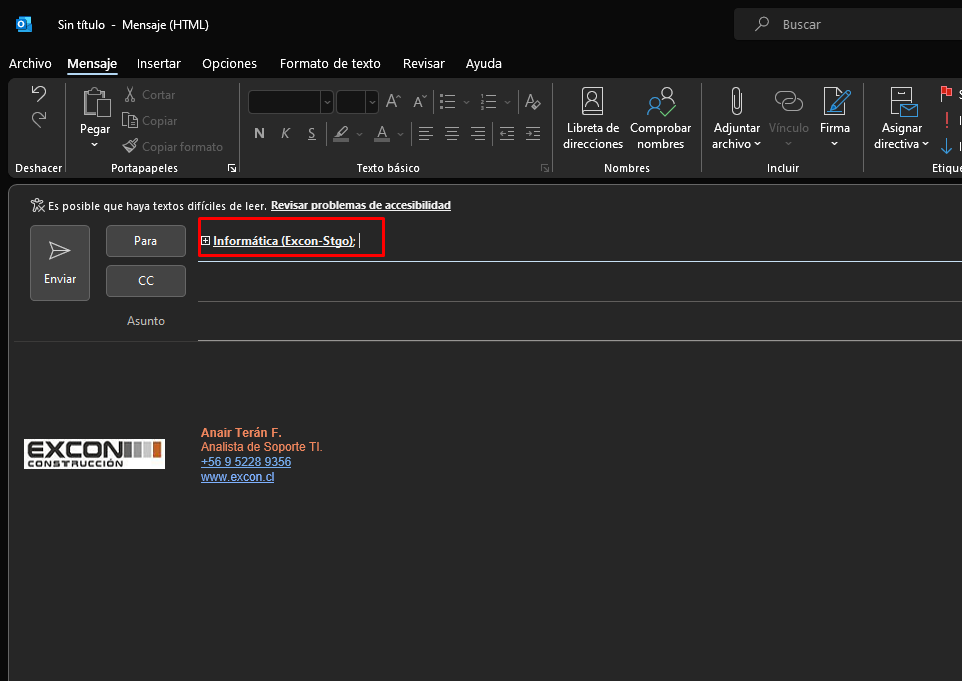Image resolution: width=962 pixels, height=681 pixels.
Task: Expand the Pegar options arrow
Action: pos(94,145)
